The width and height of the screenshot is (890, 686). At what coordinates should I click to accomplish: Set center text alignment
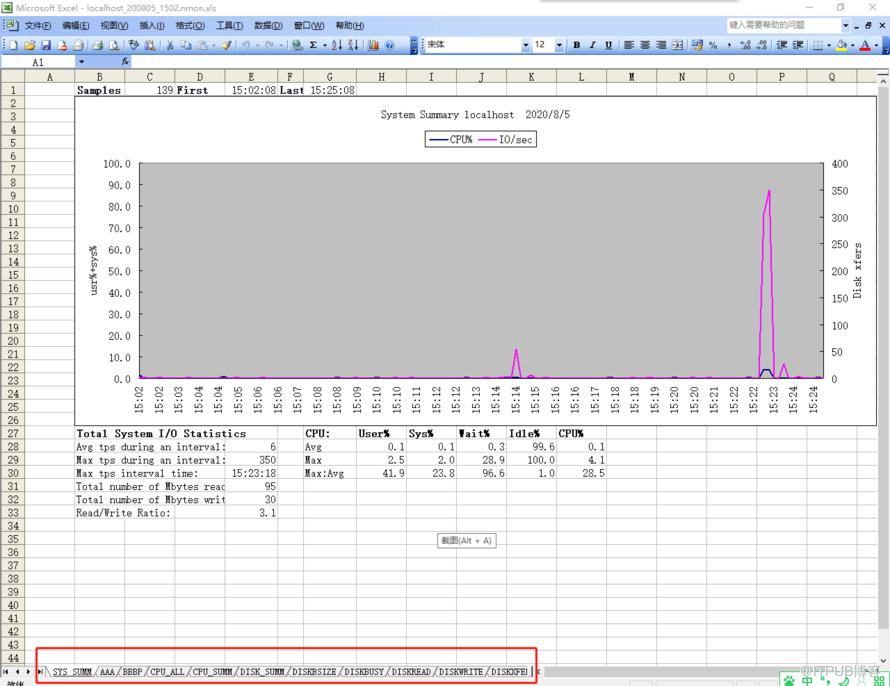pyautogui.click(x=645, y=45)
